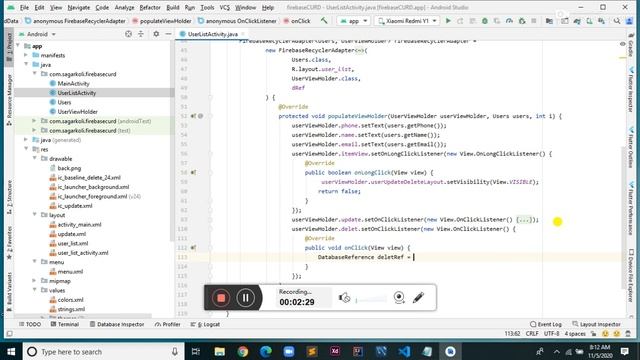Run the app with green play button

[448, 20]
